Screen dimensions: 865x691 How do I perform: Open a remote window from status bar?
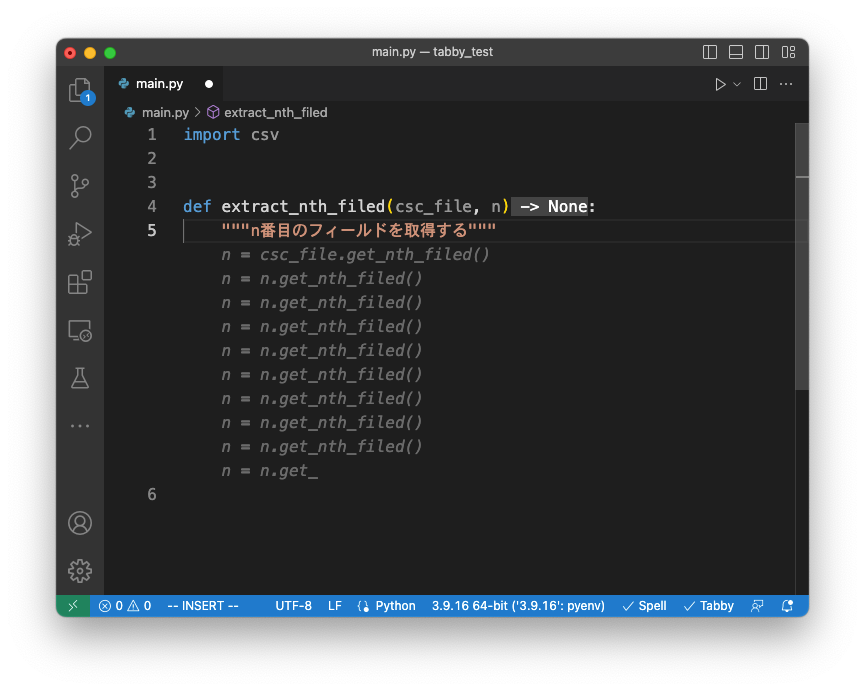point(73,606)
